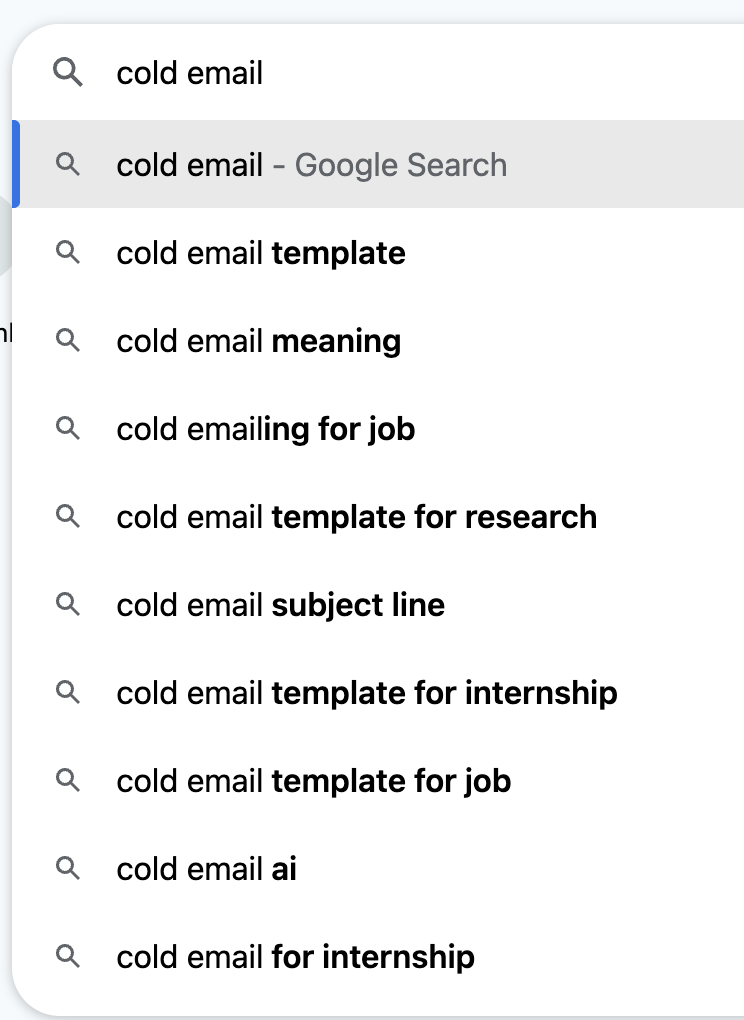This screenshot has width=744, height=1020.
Task: Click search icon next to "cold email meaning"
Action: (x=68, y=341)
